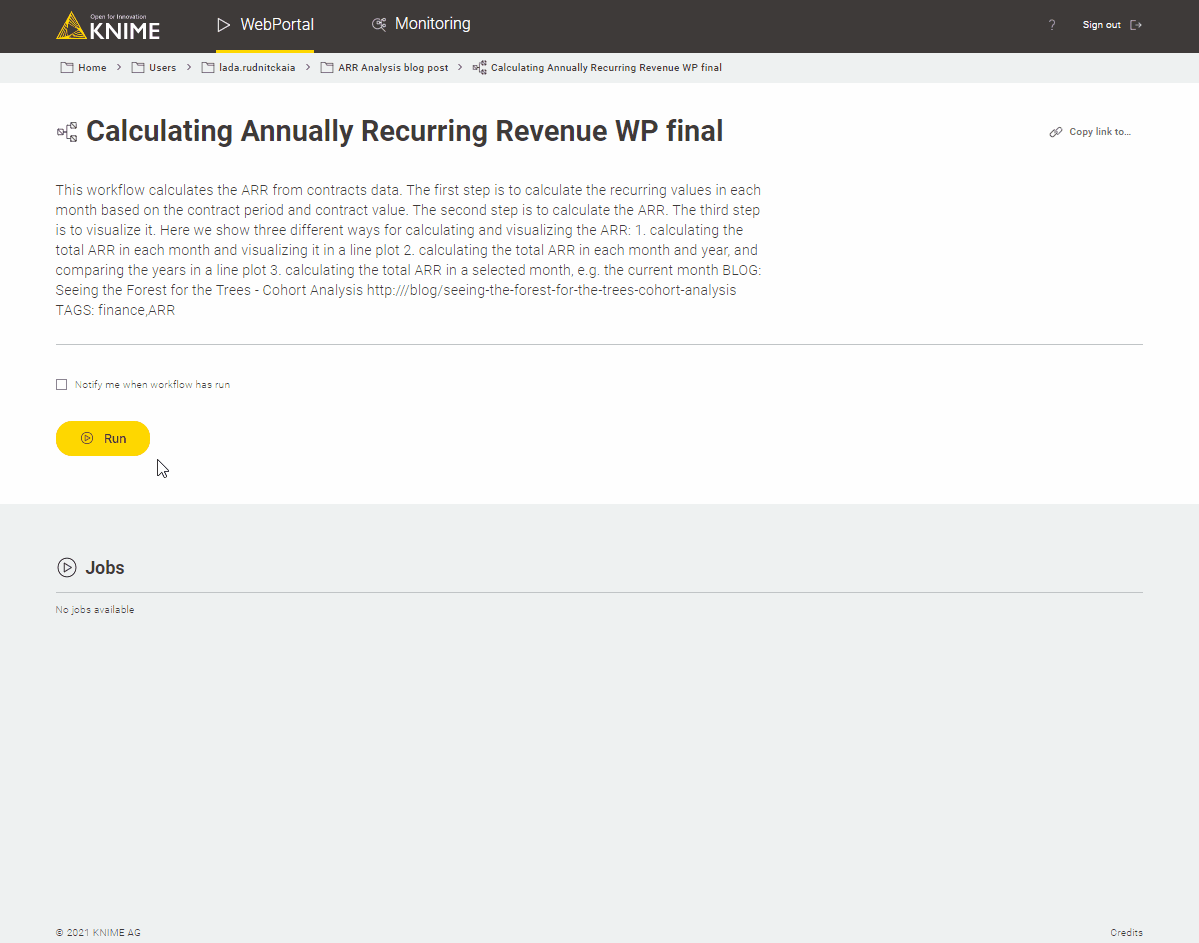Click the ARR Analysis blog post folder icon

tap(327, 67)
